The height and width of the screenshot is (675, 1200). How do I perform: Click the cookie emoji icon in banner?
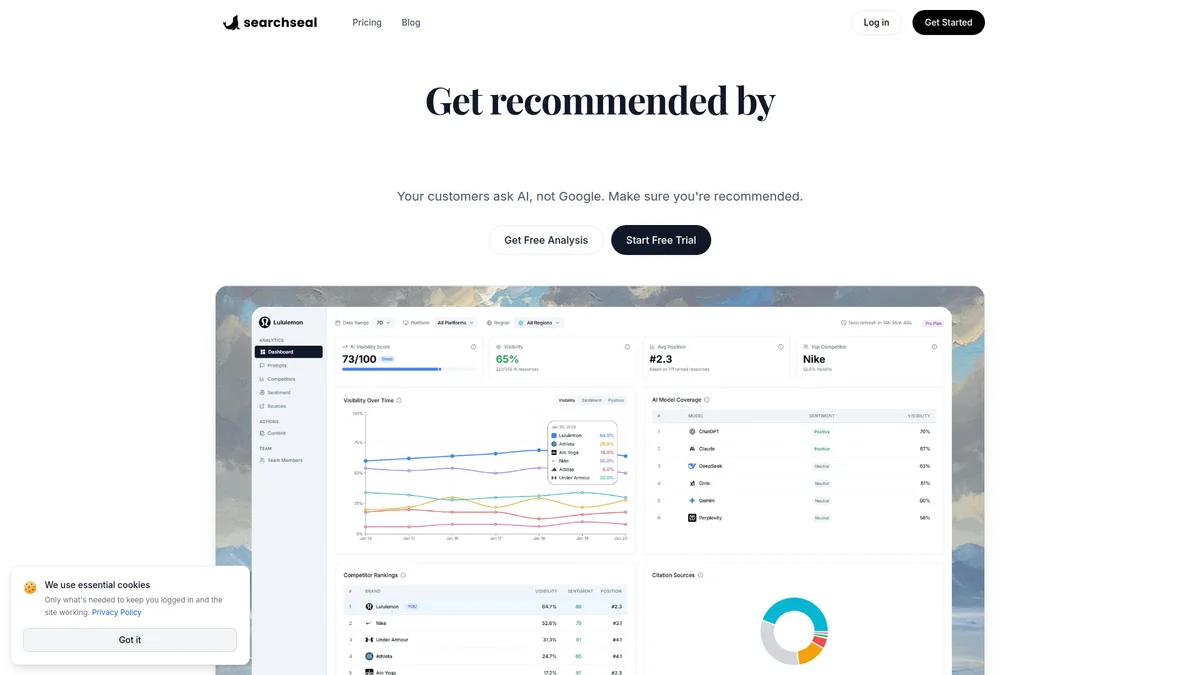(30, 587)
